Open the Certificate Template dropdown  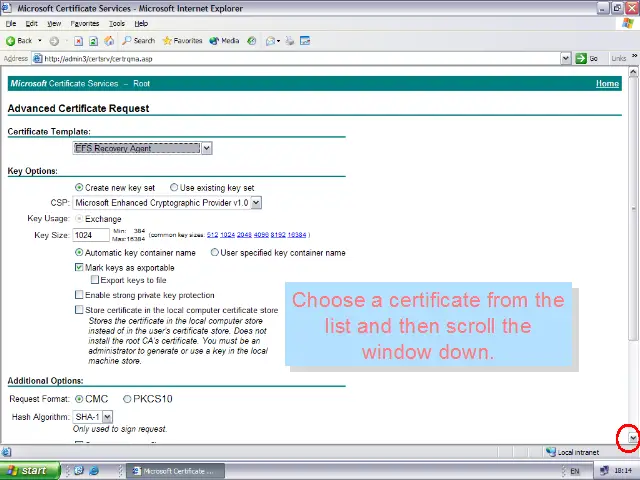coord(207,148)
